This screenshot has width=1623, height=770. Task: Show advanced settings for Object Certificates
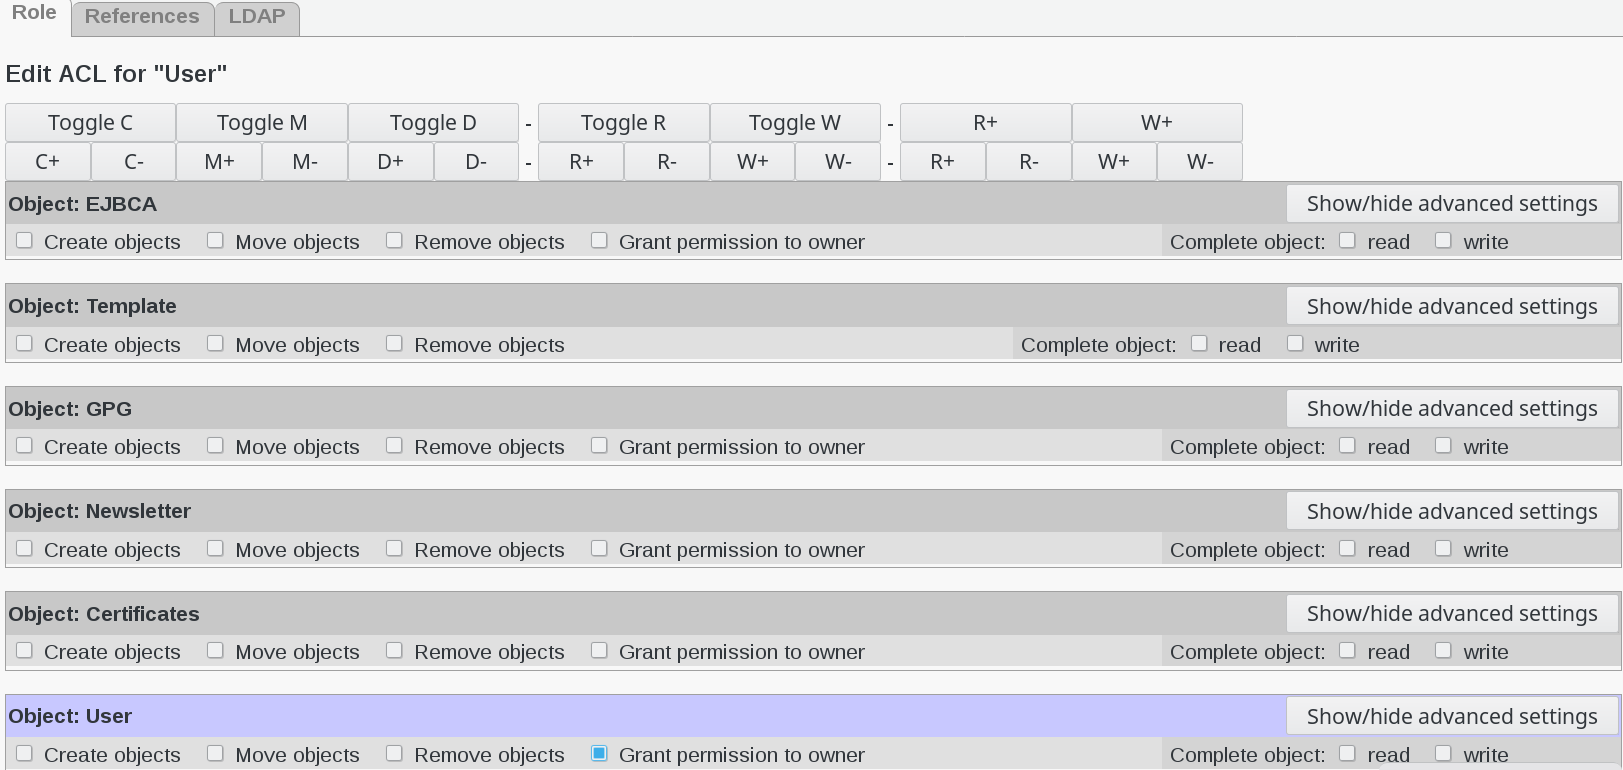pos(1452,614)
